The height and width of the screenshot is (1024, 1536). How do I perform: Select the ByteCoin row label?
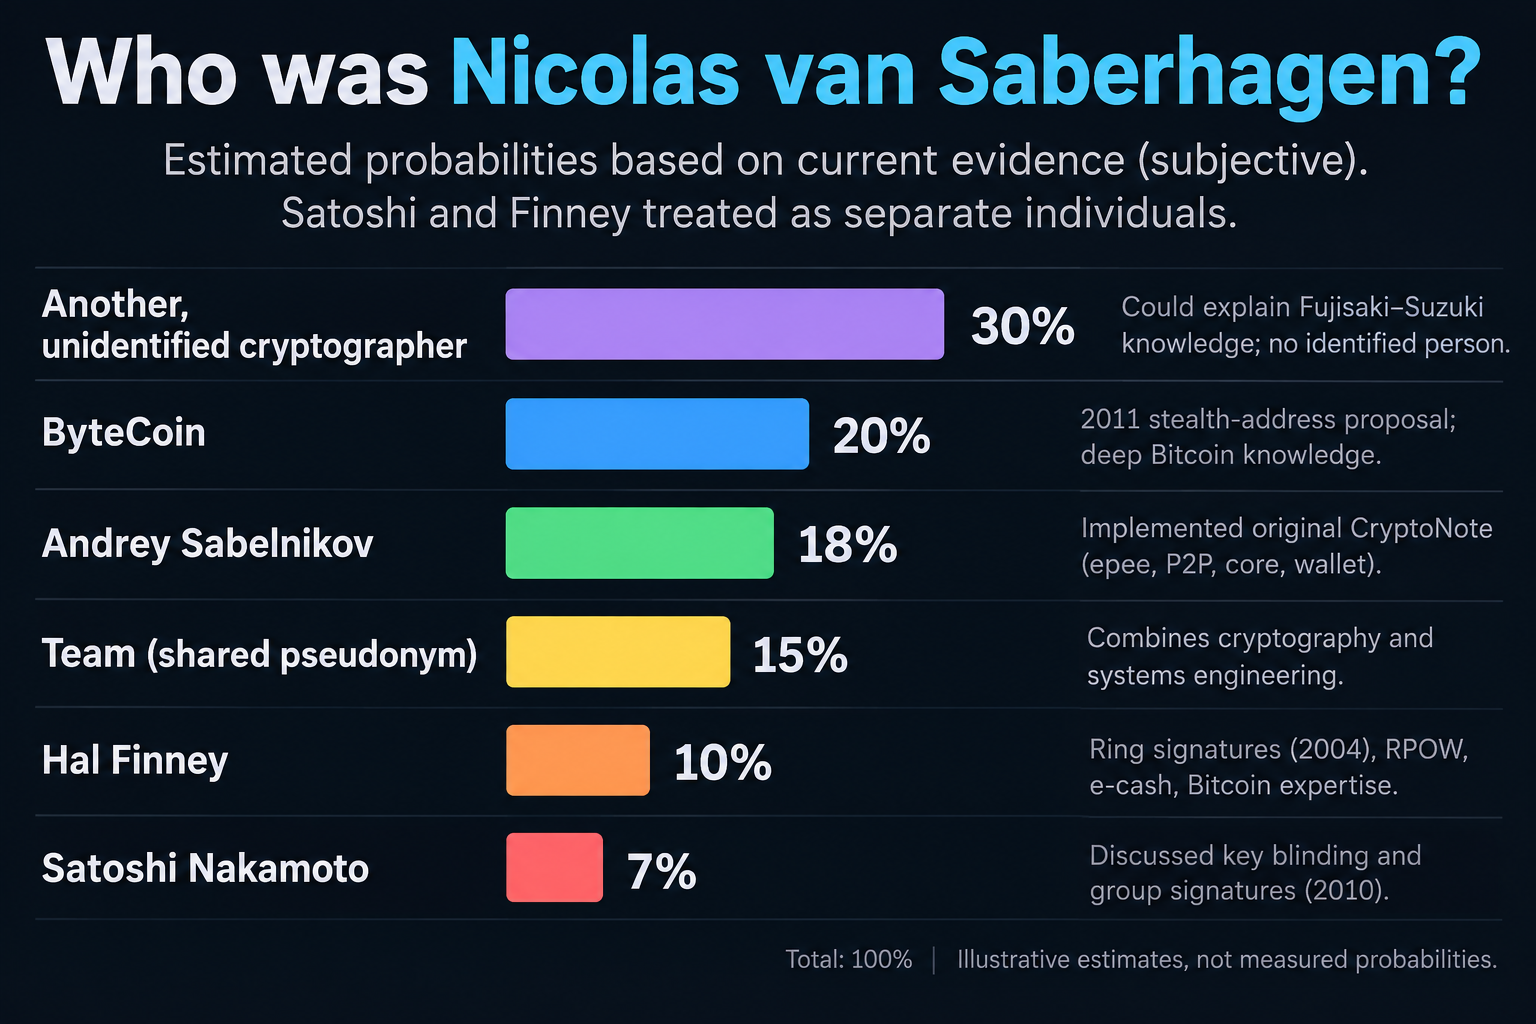point(124,433)
